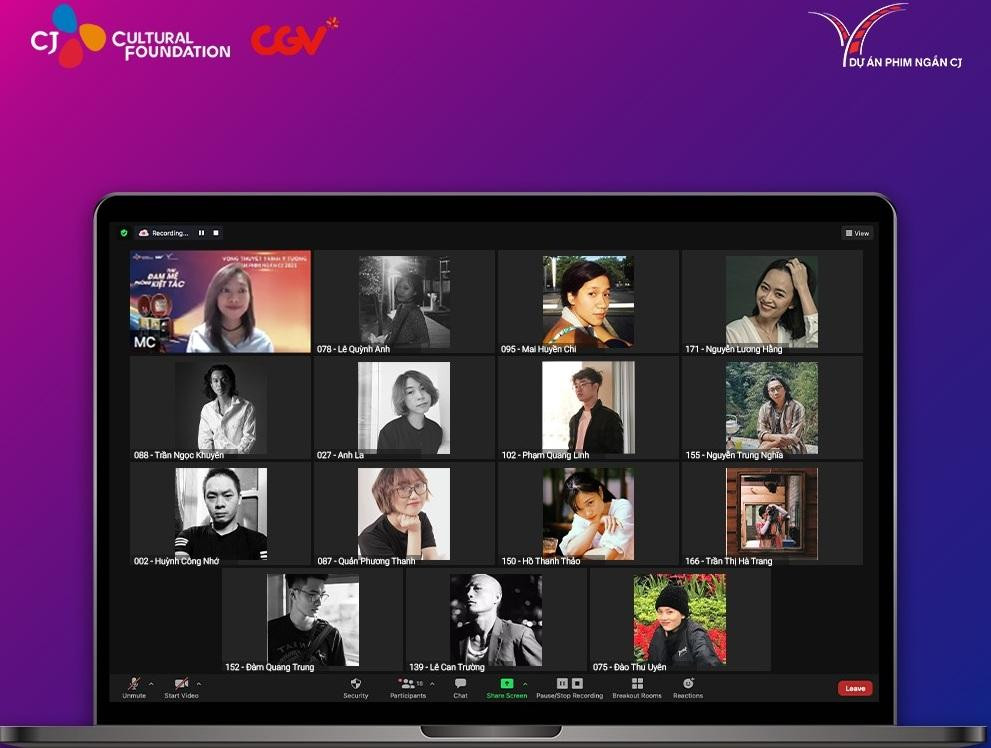Stop recording from the top-left indicator
This screenshot has height=748, width=991.
(x=215, y=233)
